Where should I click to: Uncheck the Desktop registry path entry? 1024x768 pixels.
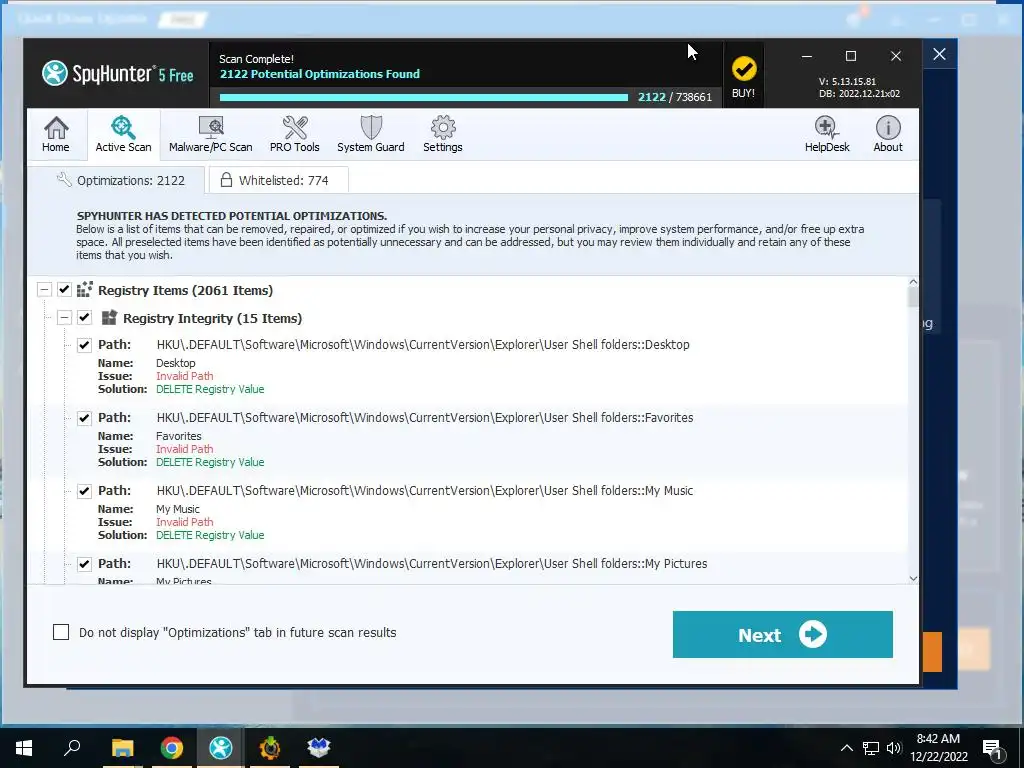84,345
